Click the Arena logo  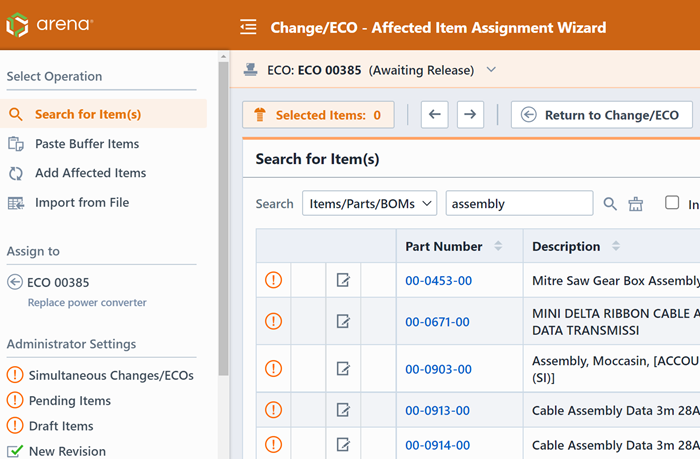click(50, 26)
